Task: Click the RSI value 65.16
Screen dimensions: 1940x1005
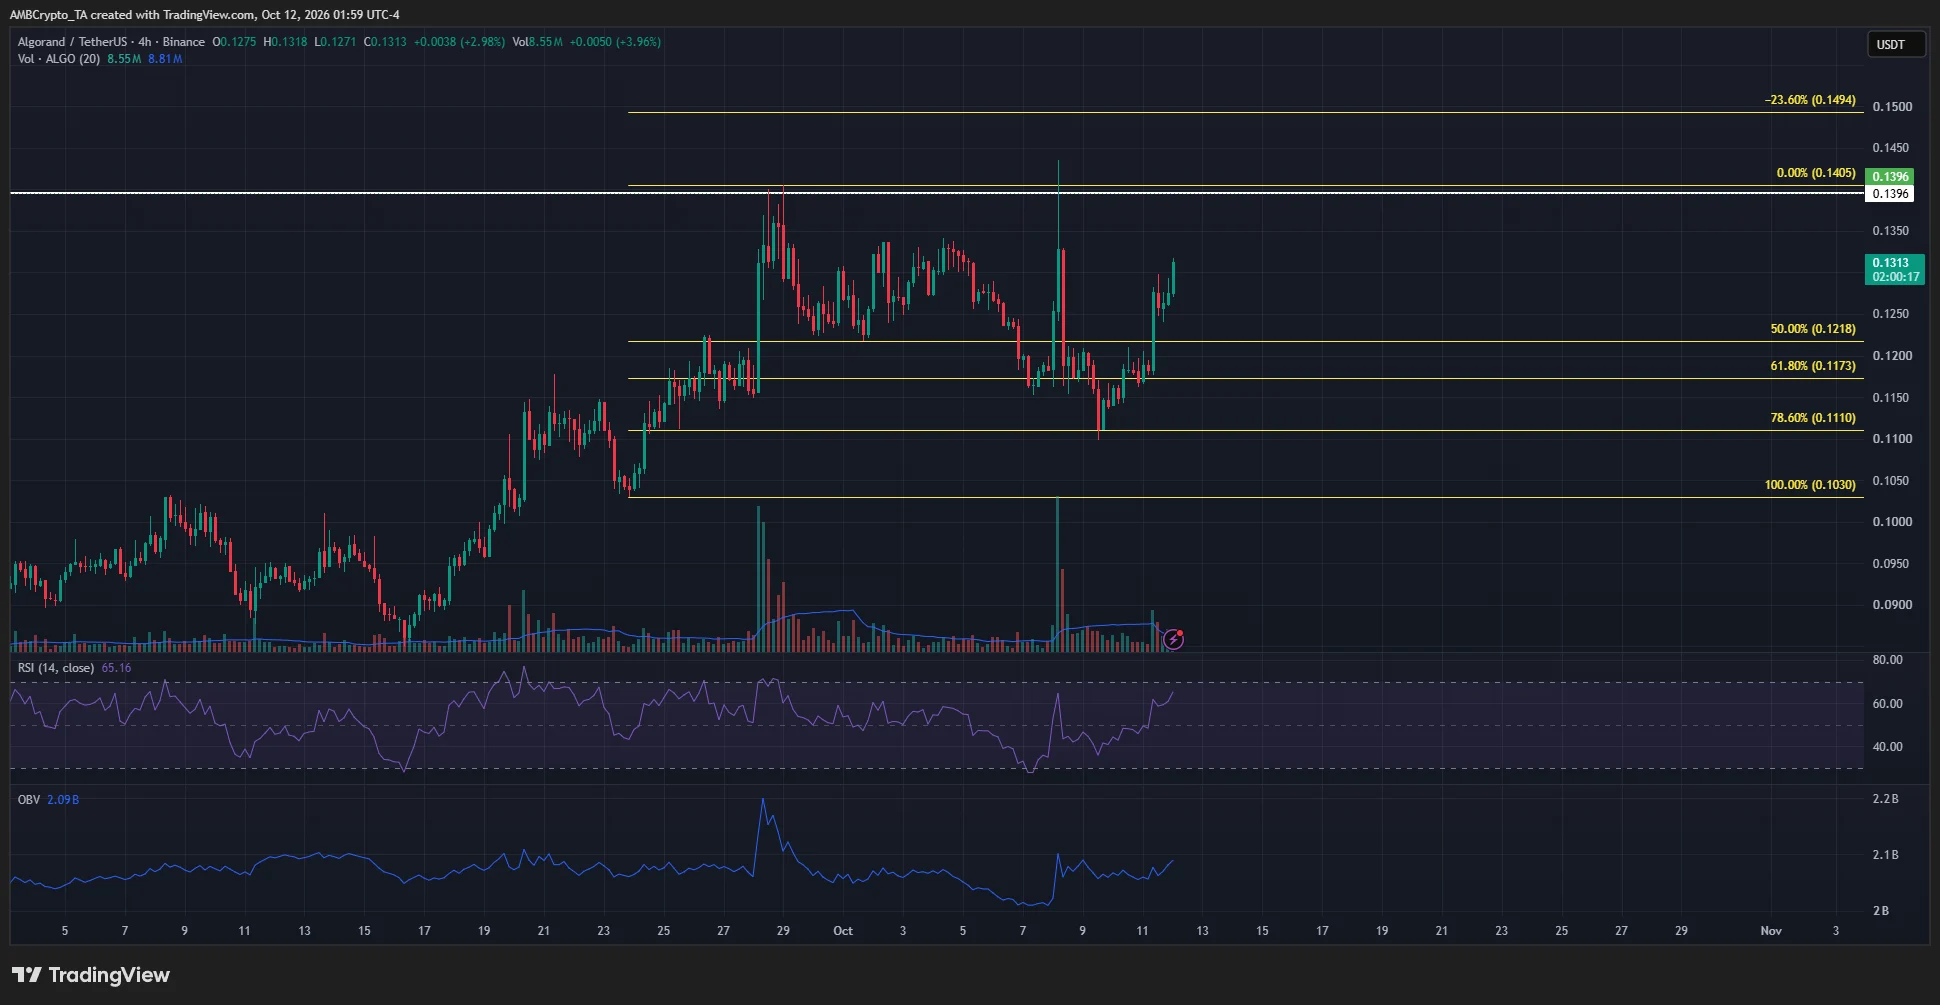Action: (x=116, y=668)
